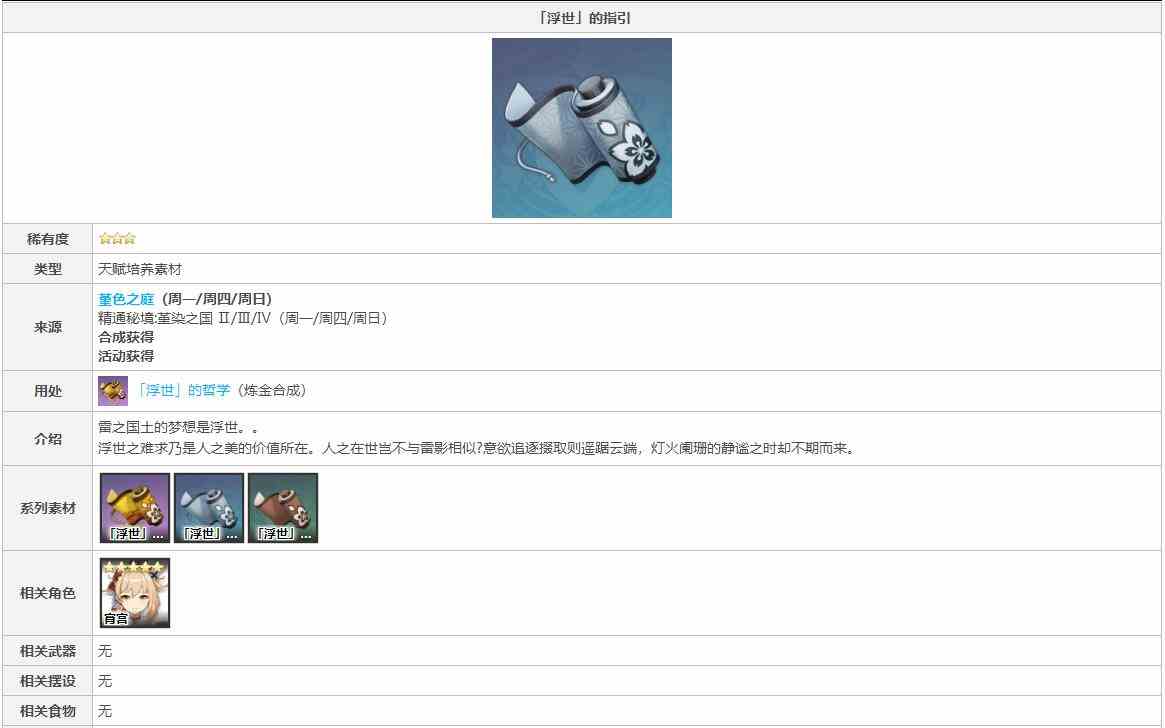The image size is (1165, 728).
Task: Select the 介绍 row label
Action: (x=48, y=438)
